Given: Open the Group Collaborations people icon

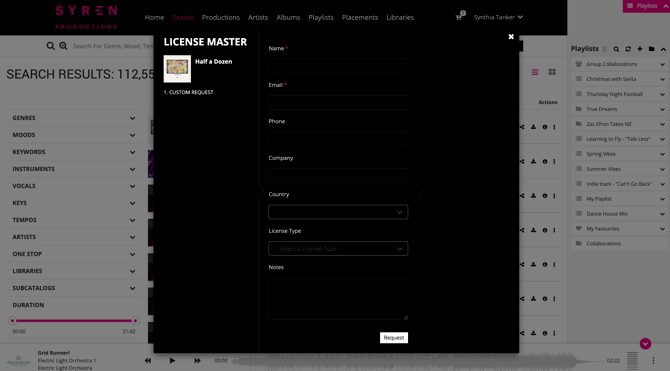Looking at the screenshot, I should tap(579, 64).
